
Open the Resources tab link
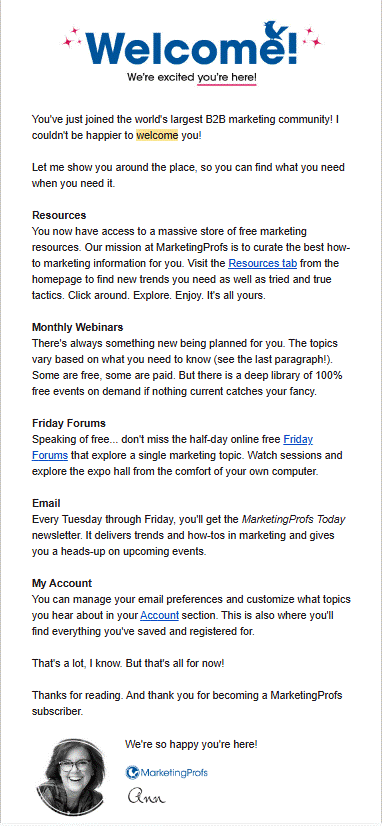pos(262,263)
